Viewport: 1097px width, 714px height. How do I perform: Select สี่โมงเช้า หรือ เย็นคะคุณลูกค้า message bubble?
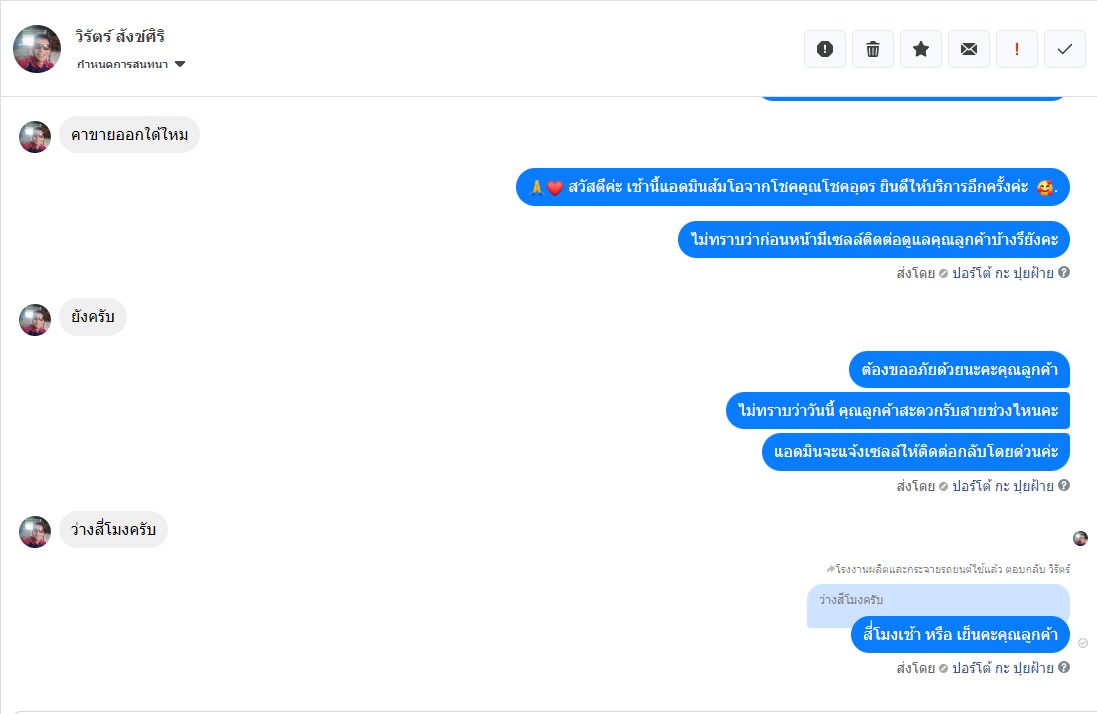click(x=960, y=634)
